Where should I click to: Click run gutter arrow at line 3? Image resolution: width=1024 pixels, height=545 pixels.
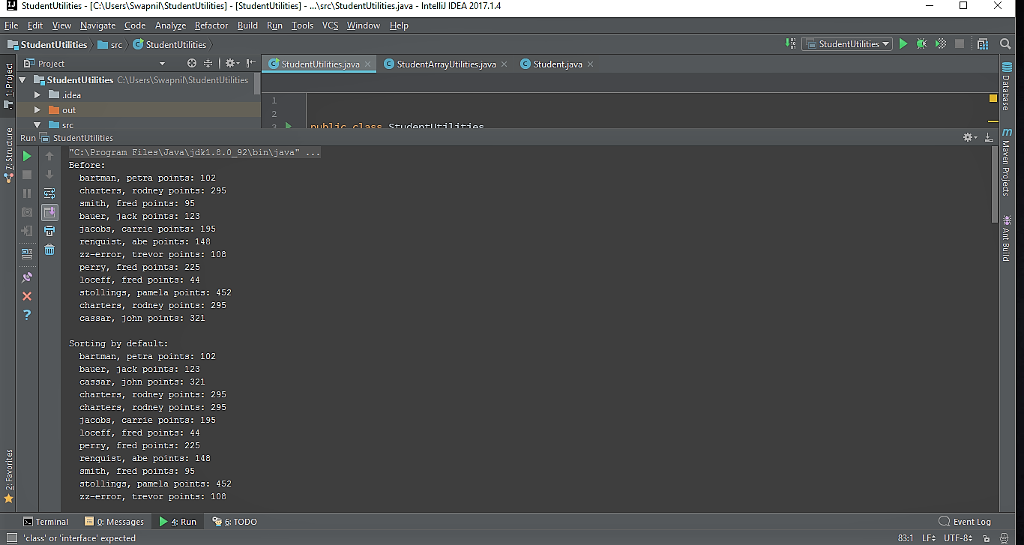point(289,125)
